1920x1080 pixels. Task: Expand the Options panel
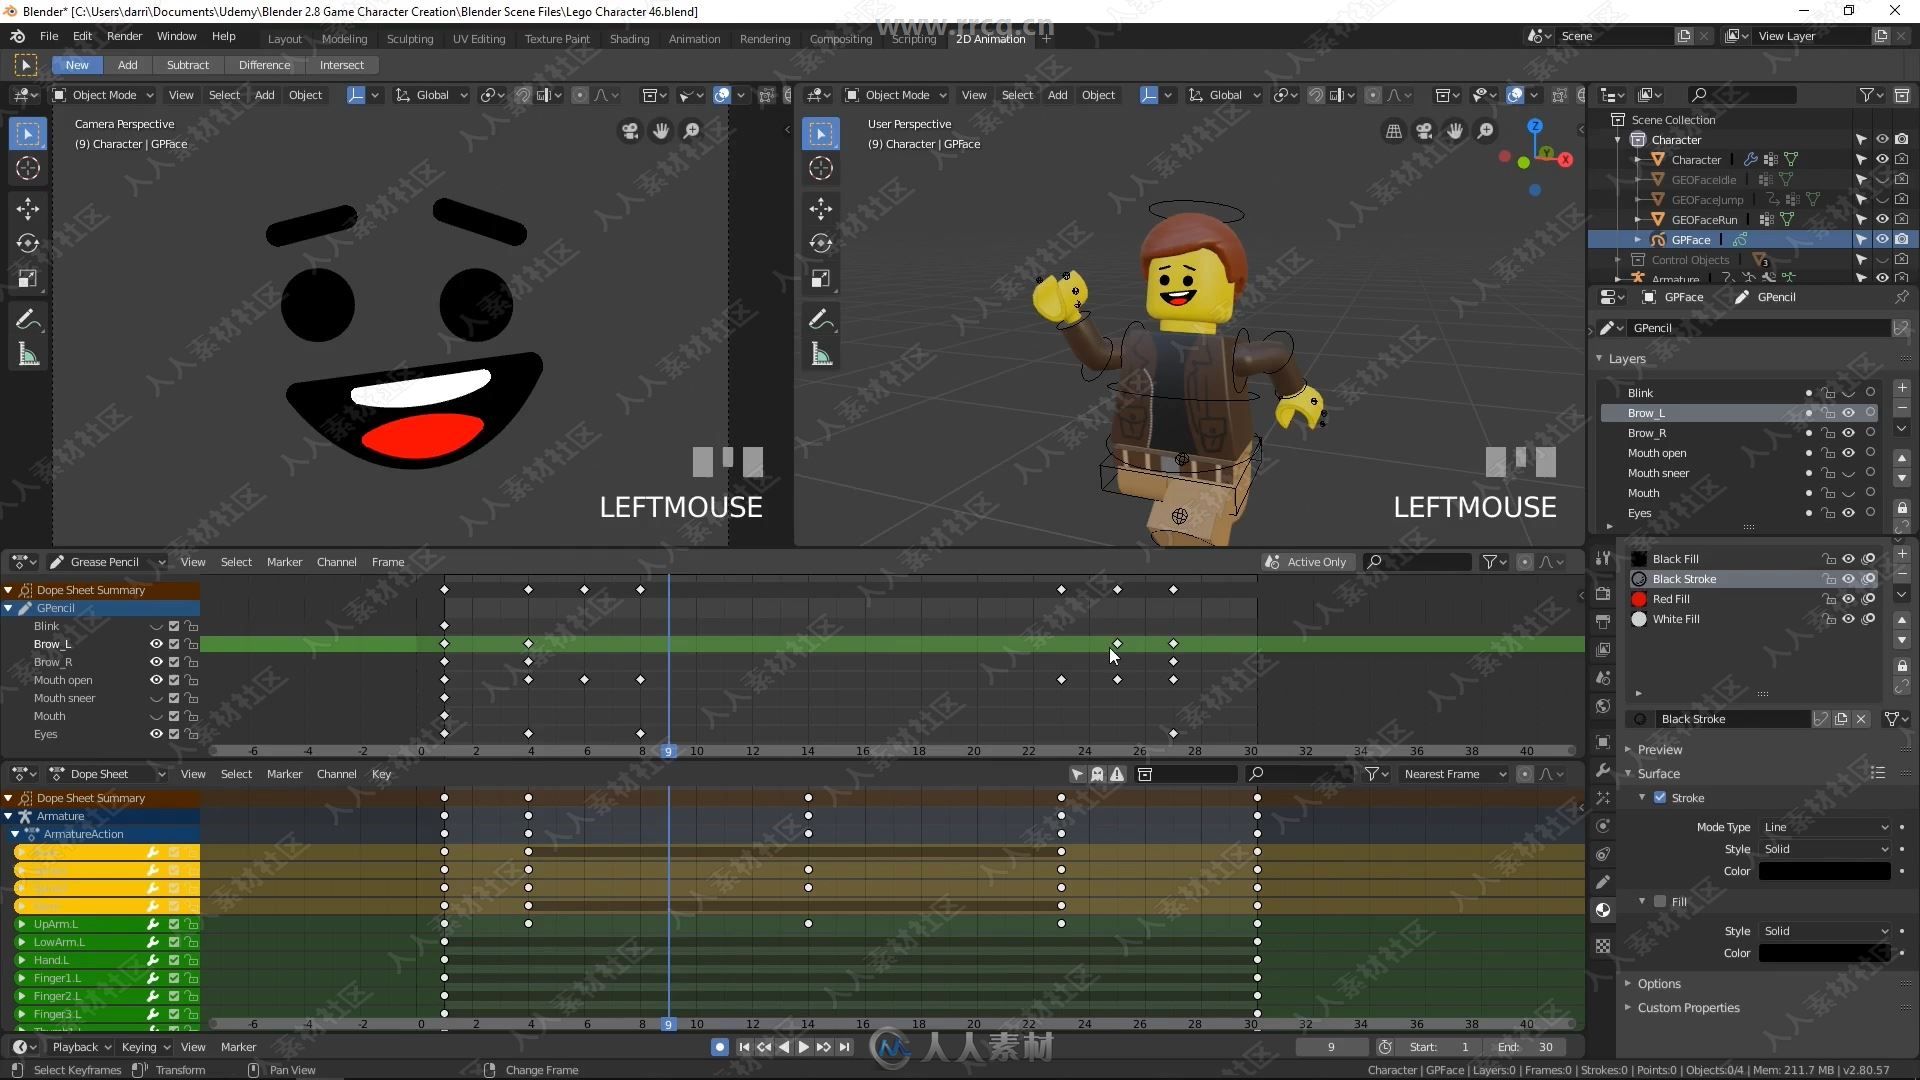click(1659, 984)
